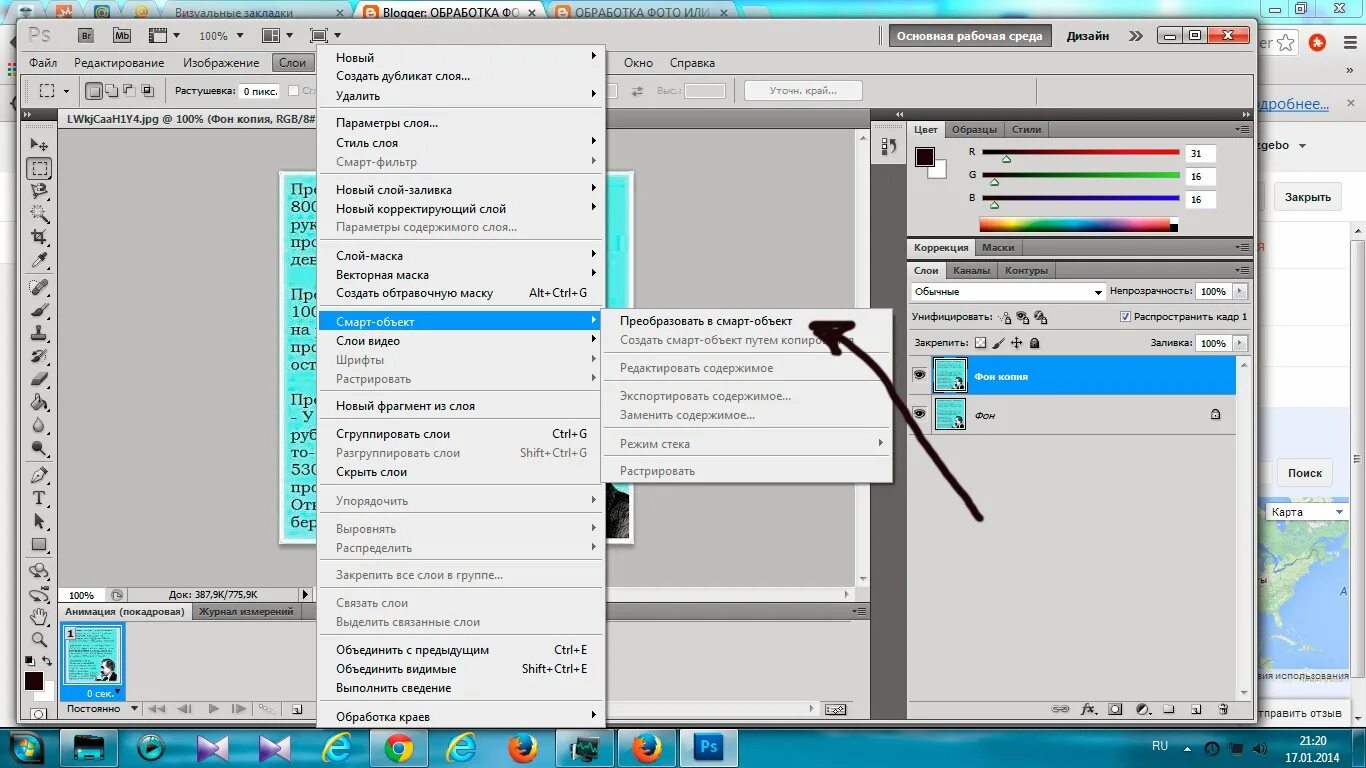Open the Заливка fill slider arrow
This screenshot has height=768, width=1366.
pyautogui.click(x=1240, y=343)
